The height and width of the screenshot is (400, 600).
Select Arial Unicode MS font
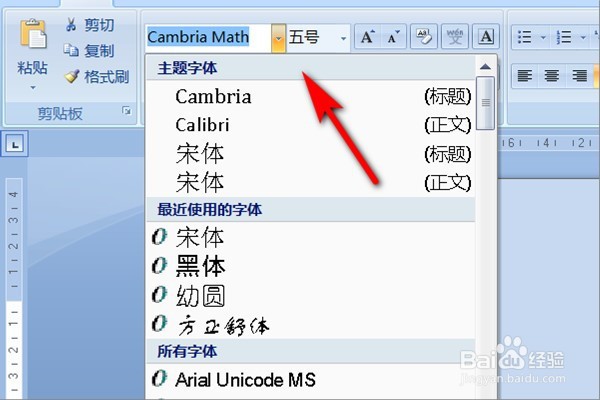[310, 379]
